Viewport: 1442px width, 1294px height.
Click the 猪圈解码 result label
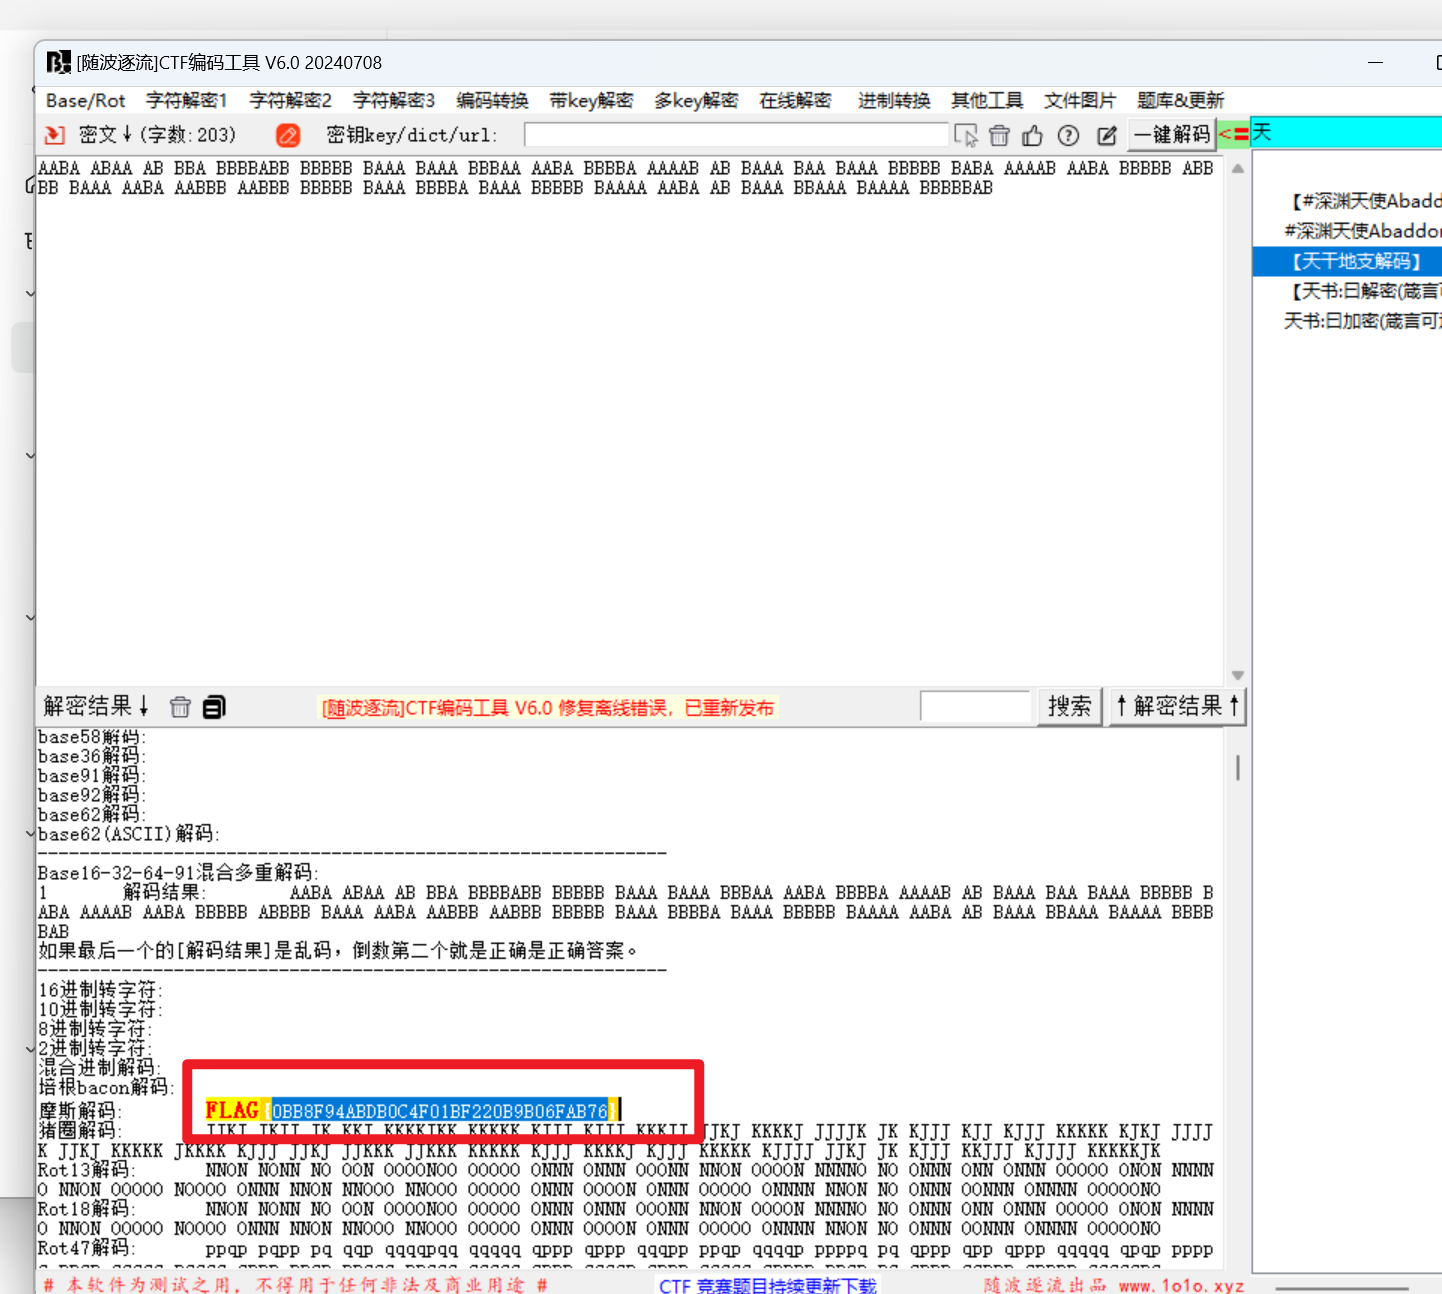[80, 1131]
